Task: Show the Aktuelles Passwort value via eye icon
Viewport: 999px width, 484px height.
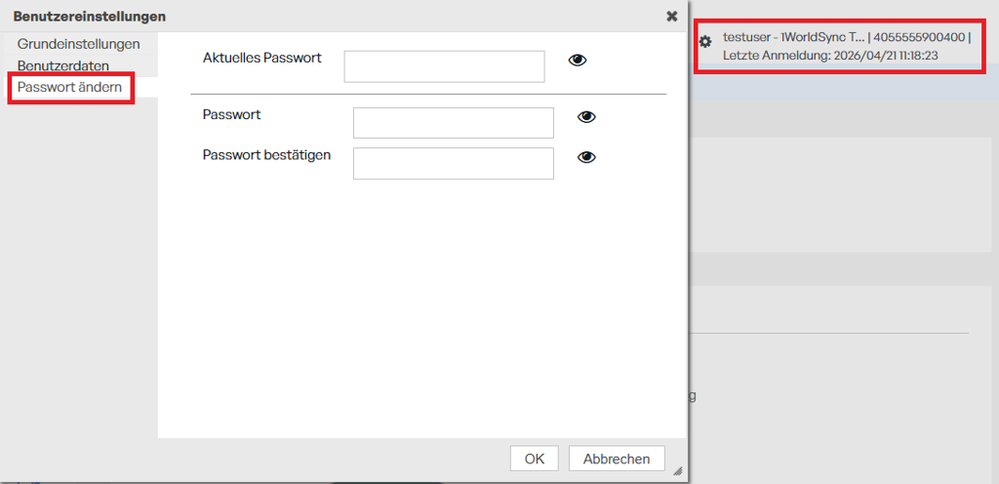Action: (577, 60)
